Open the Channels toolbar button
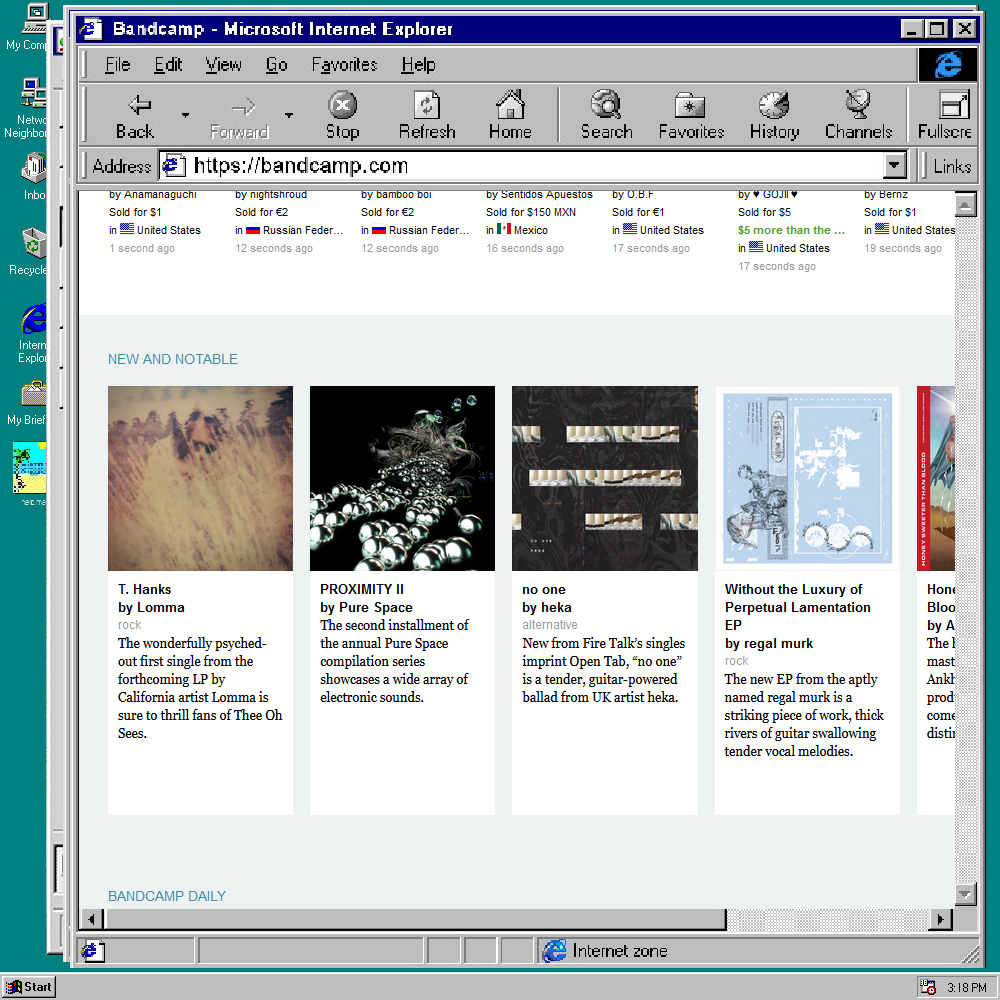 click(858, 116)
